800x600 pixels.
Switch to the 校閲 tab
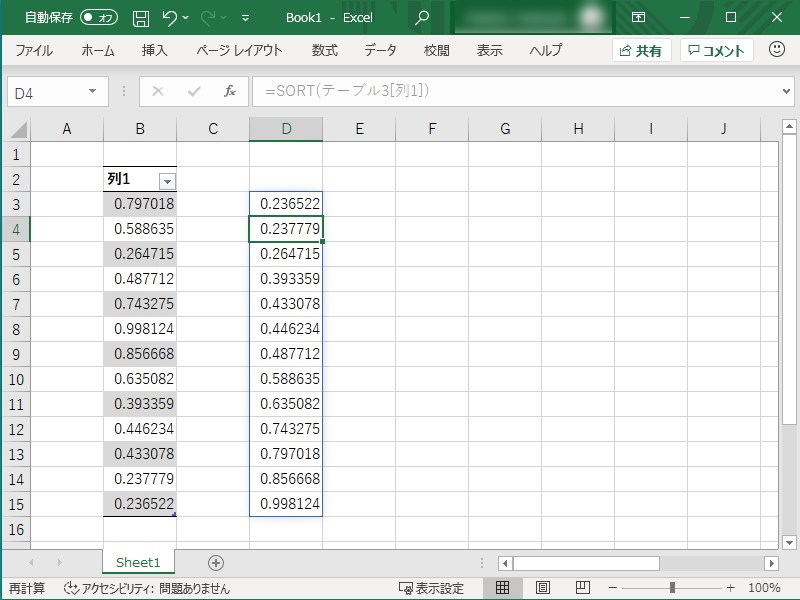point(437,51)
